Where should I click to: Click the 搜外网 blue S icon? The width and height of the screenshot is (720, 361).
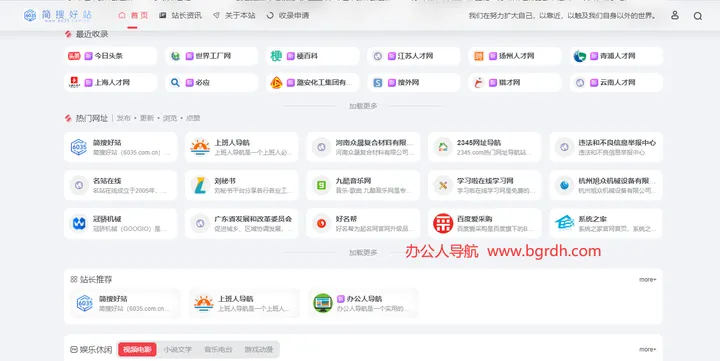(x=377, y=83)
